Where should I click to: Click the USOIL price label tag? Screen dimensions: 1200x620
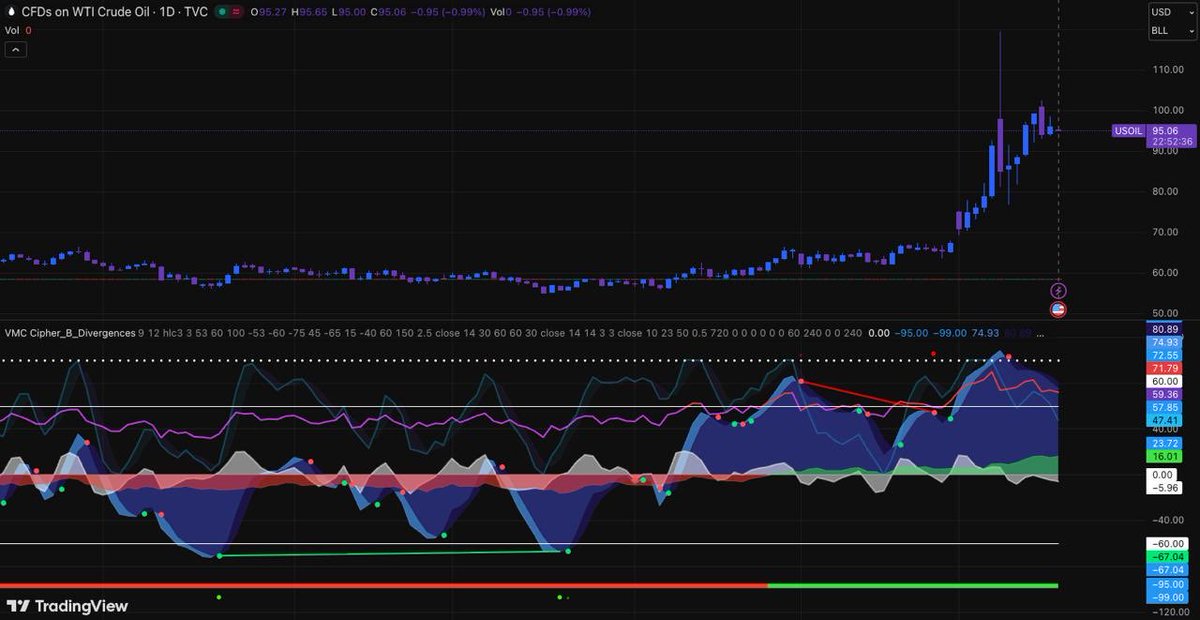tap(1129, 130)
